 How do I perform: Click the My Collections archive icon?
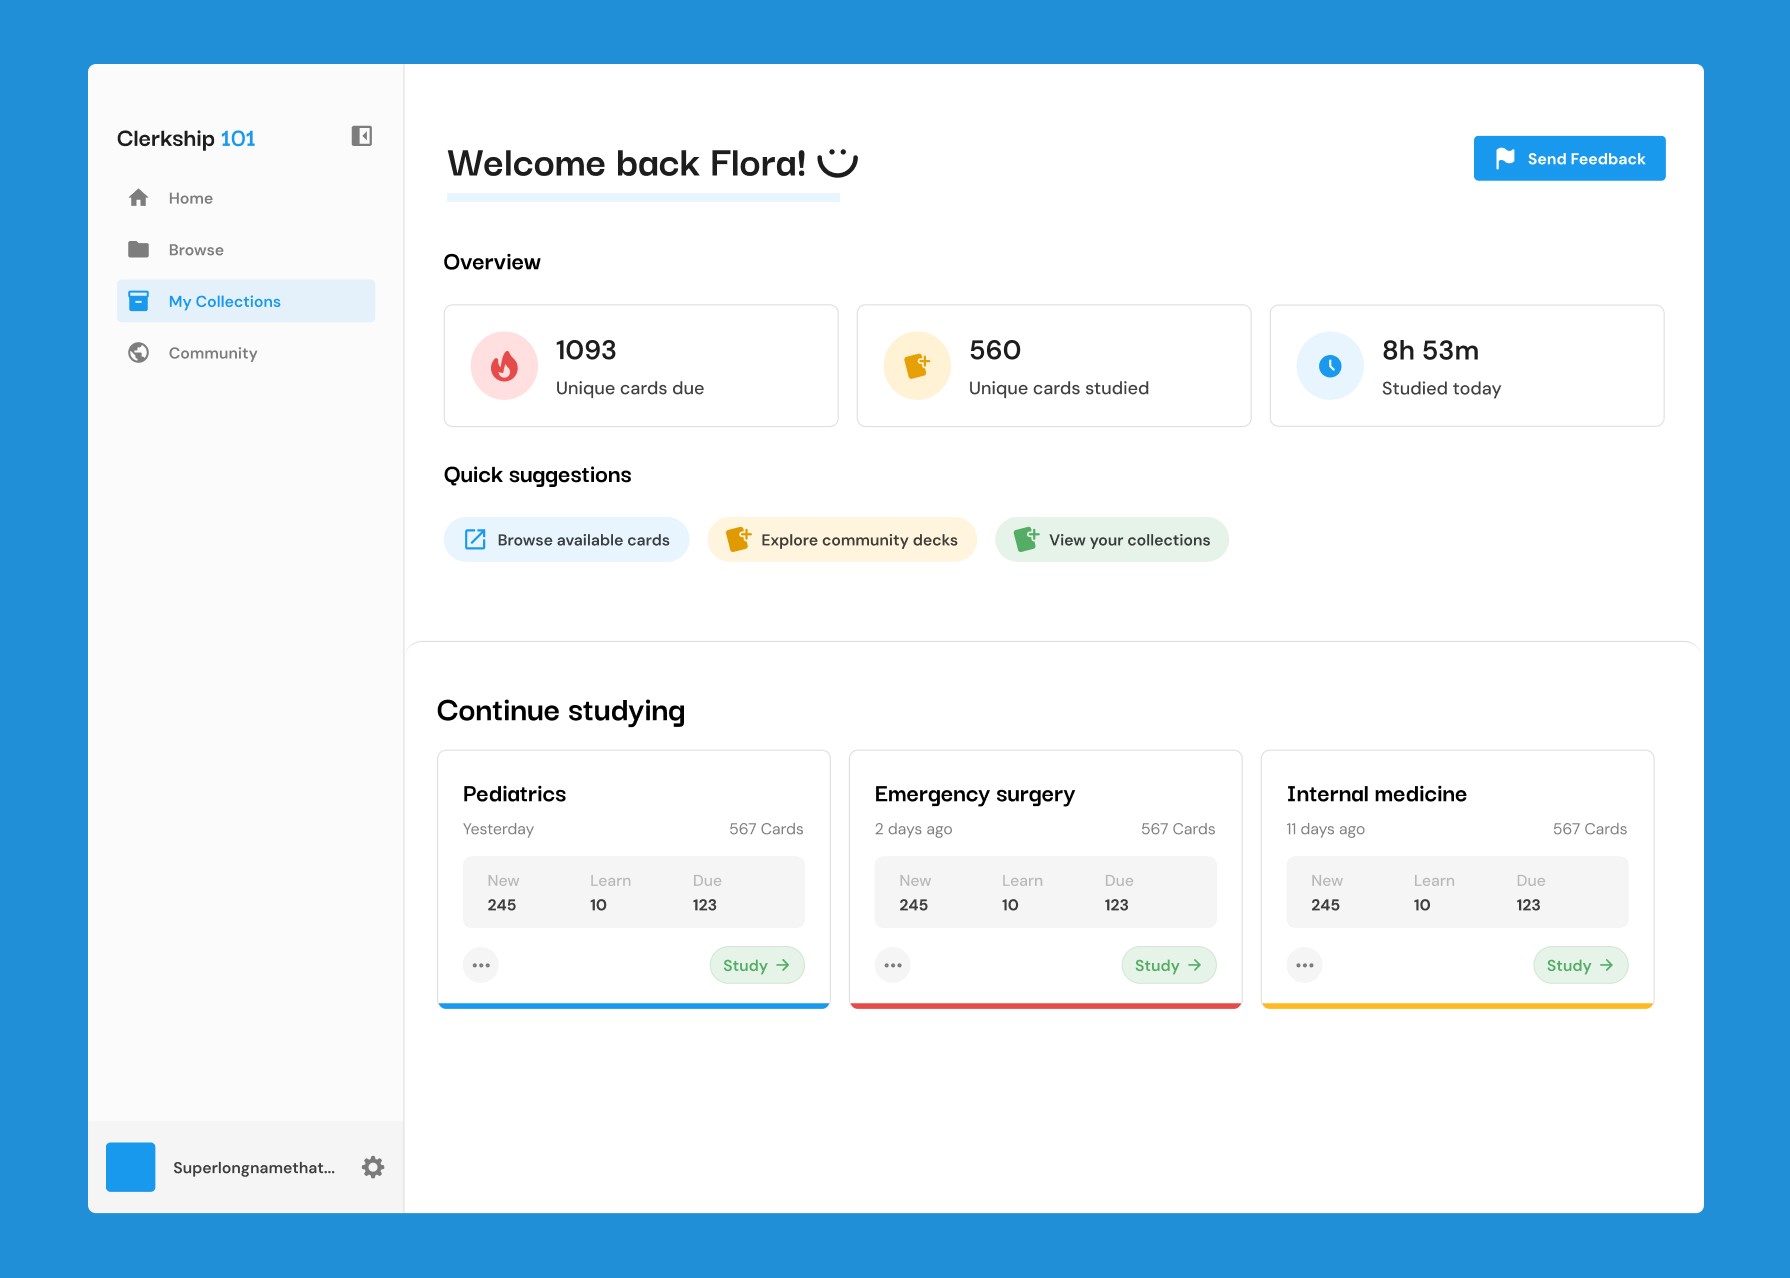click(139, 301)
